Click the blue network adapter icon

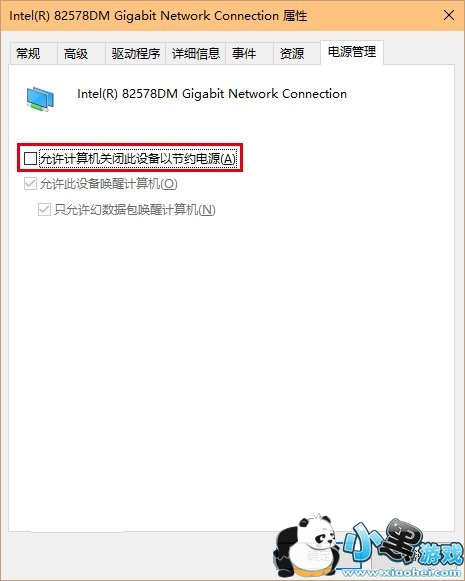(x=40, y=99)
